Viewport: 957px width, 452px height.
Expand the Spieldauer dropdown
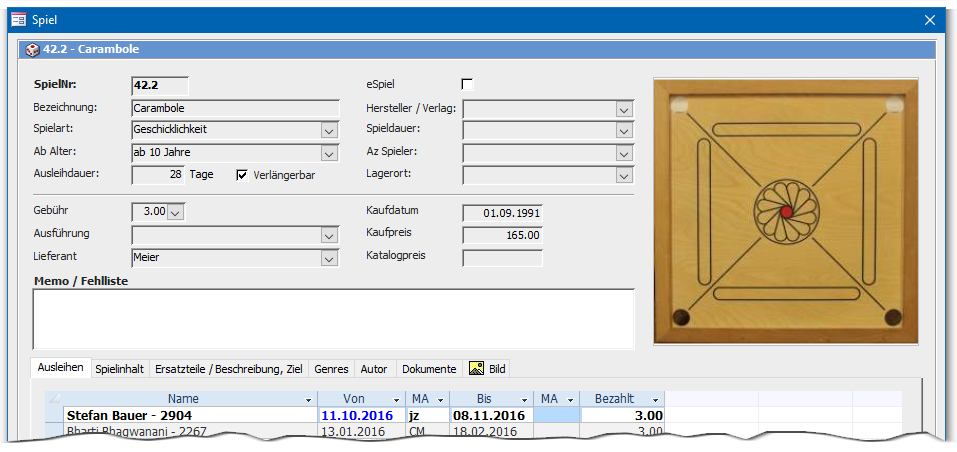(623, 131)
